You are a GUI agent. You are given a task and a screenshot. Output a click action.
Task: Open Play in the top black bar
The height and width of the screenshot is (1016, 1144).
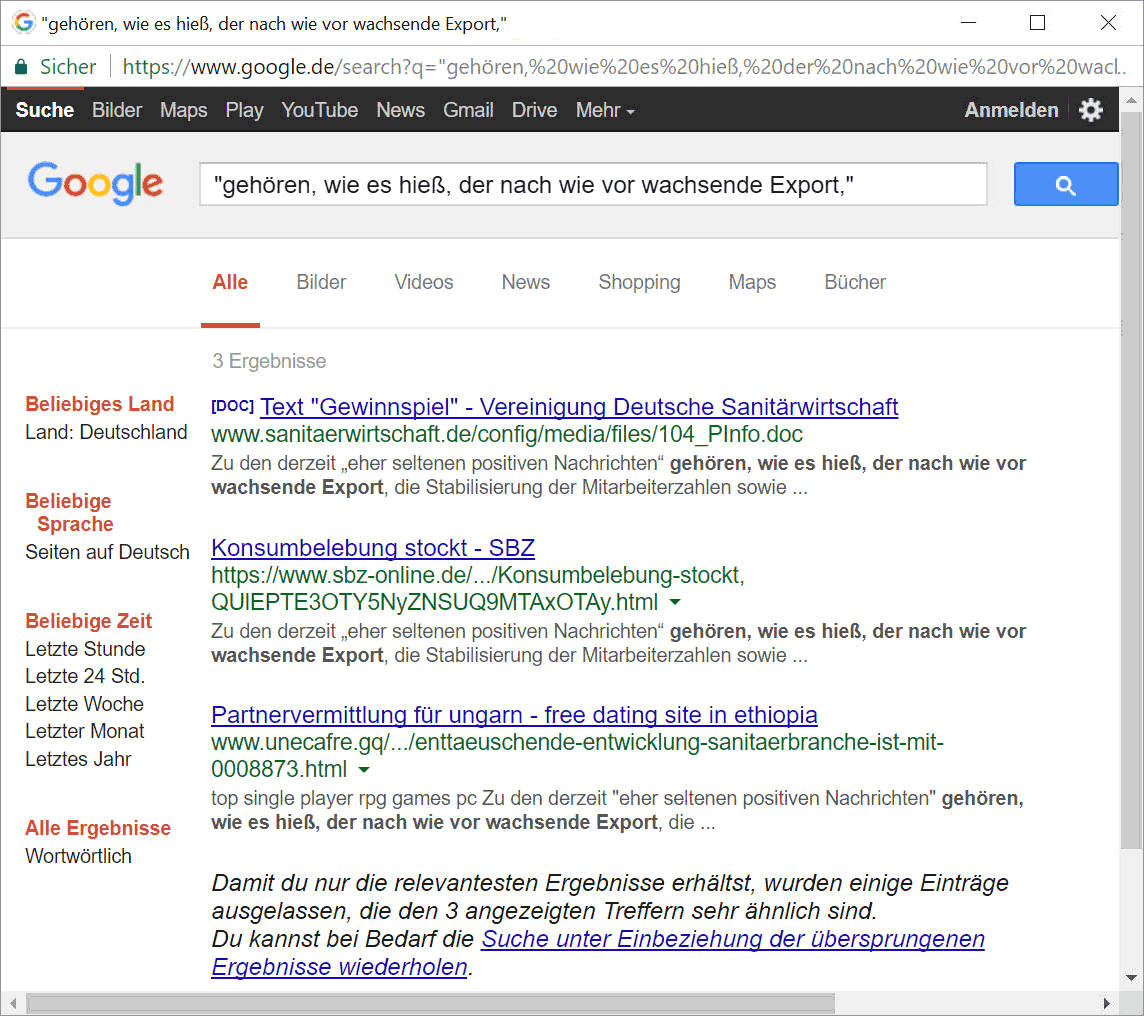pyautogui.click(x=244, y=110)
